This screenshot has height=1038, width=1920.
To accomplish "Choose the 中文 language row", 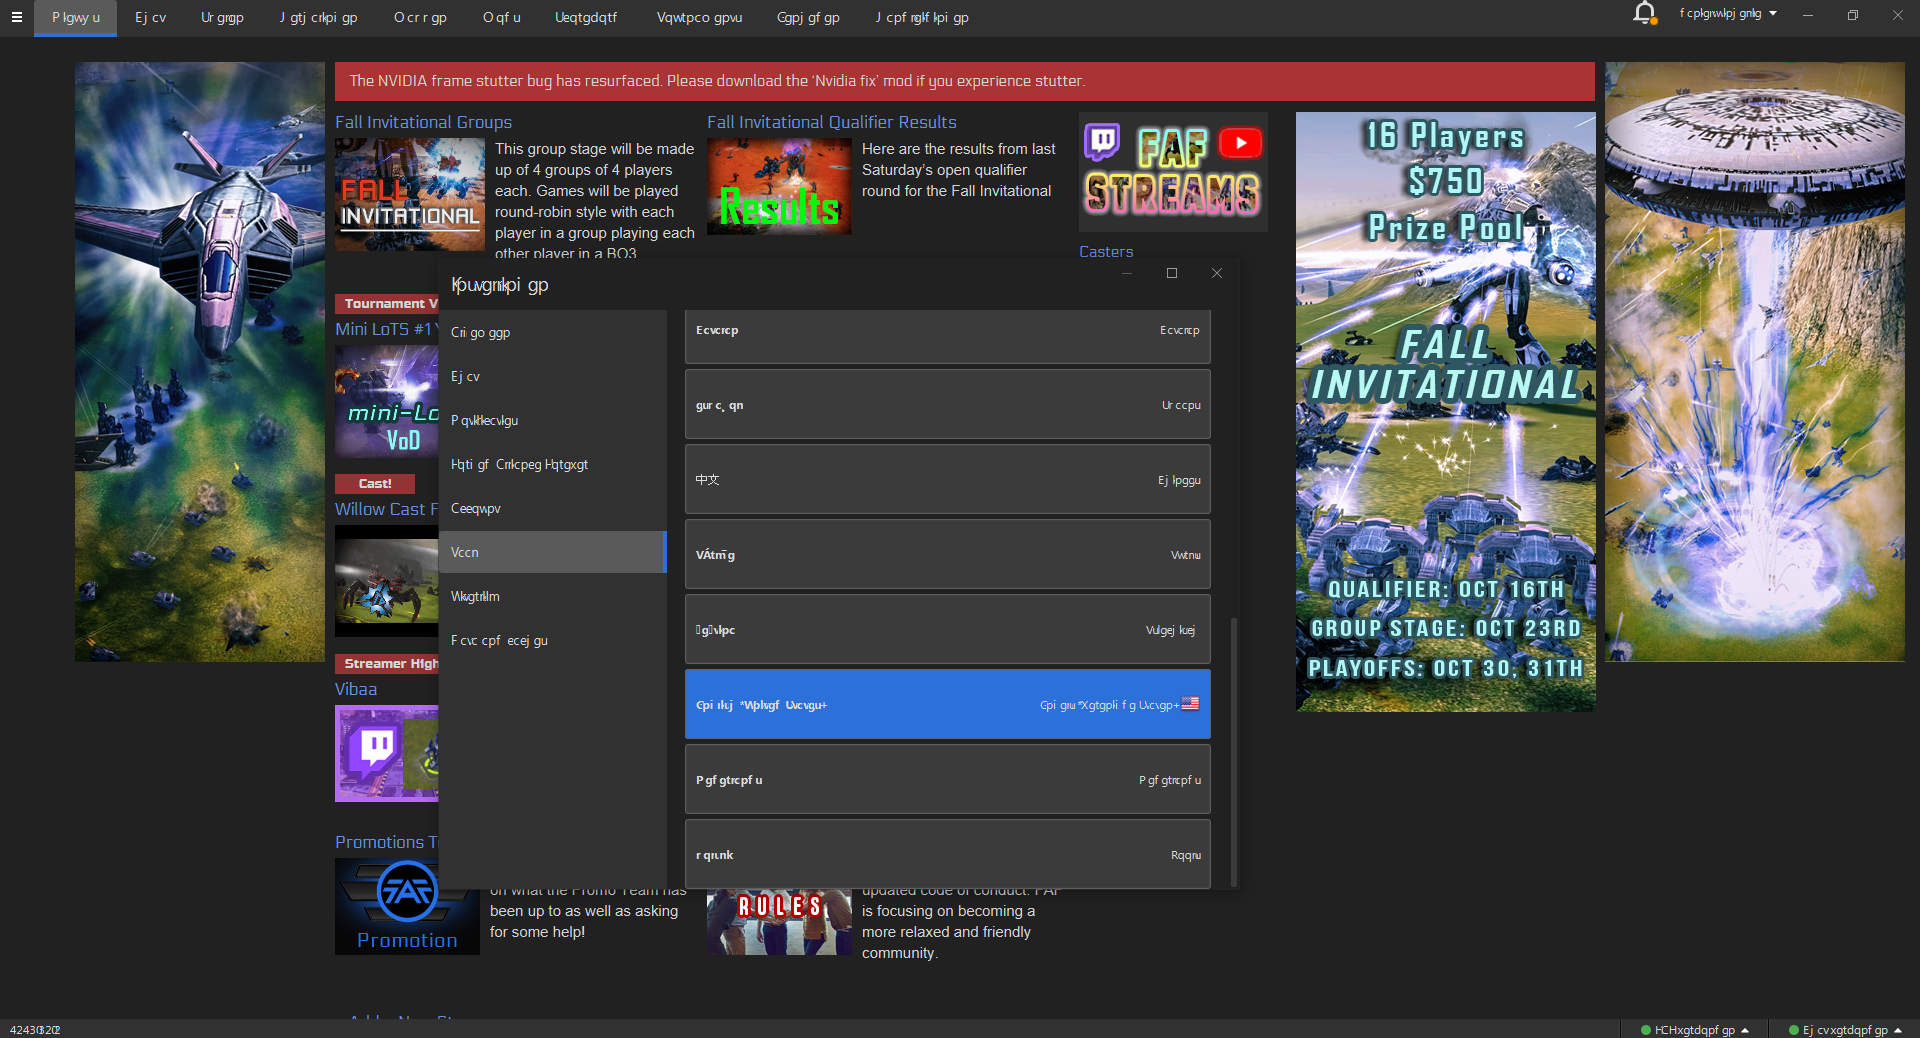I will coord(947,479).
